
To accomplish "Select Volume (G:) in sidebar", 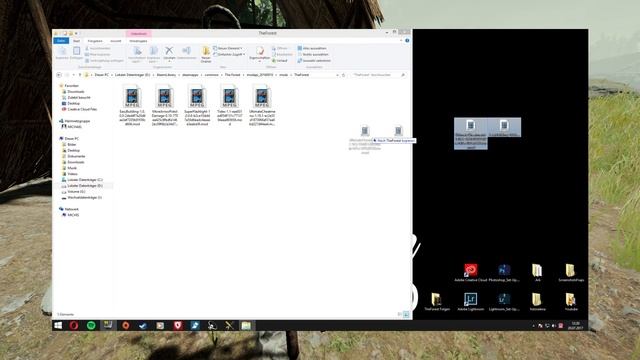I will [x=73, y=191].
